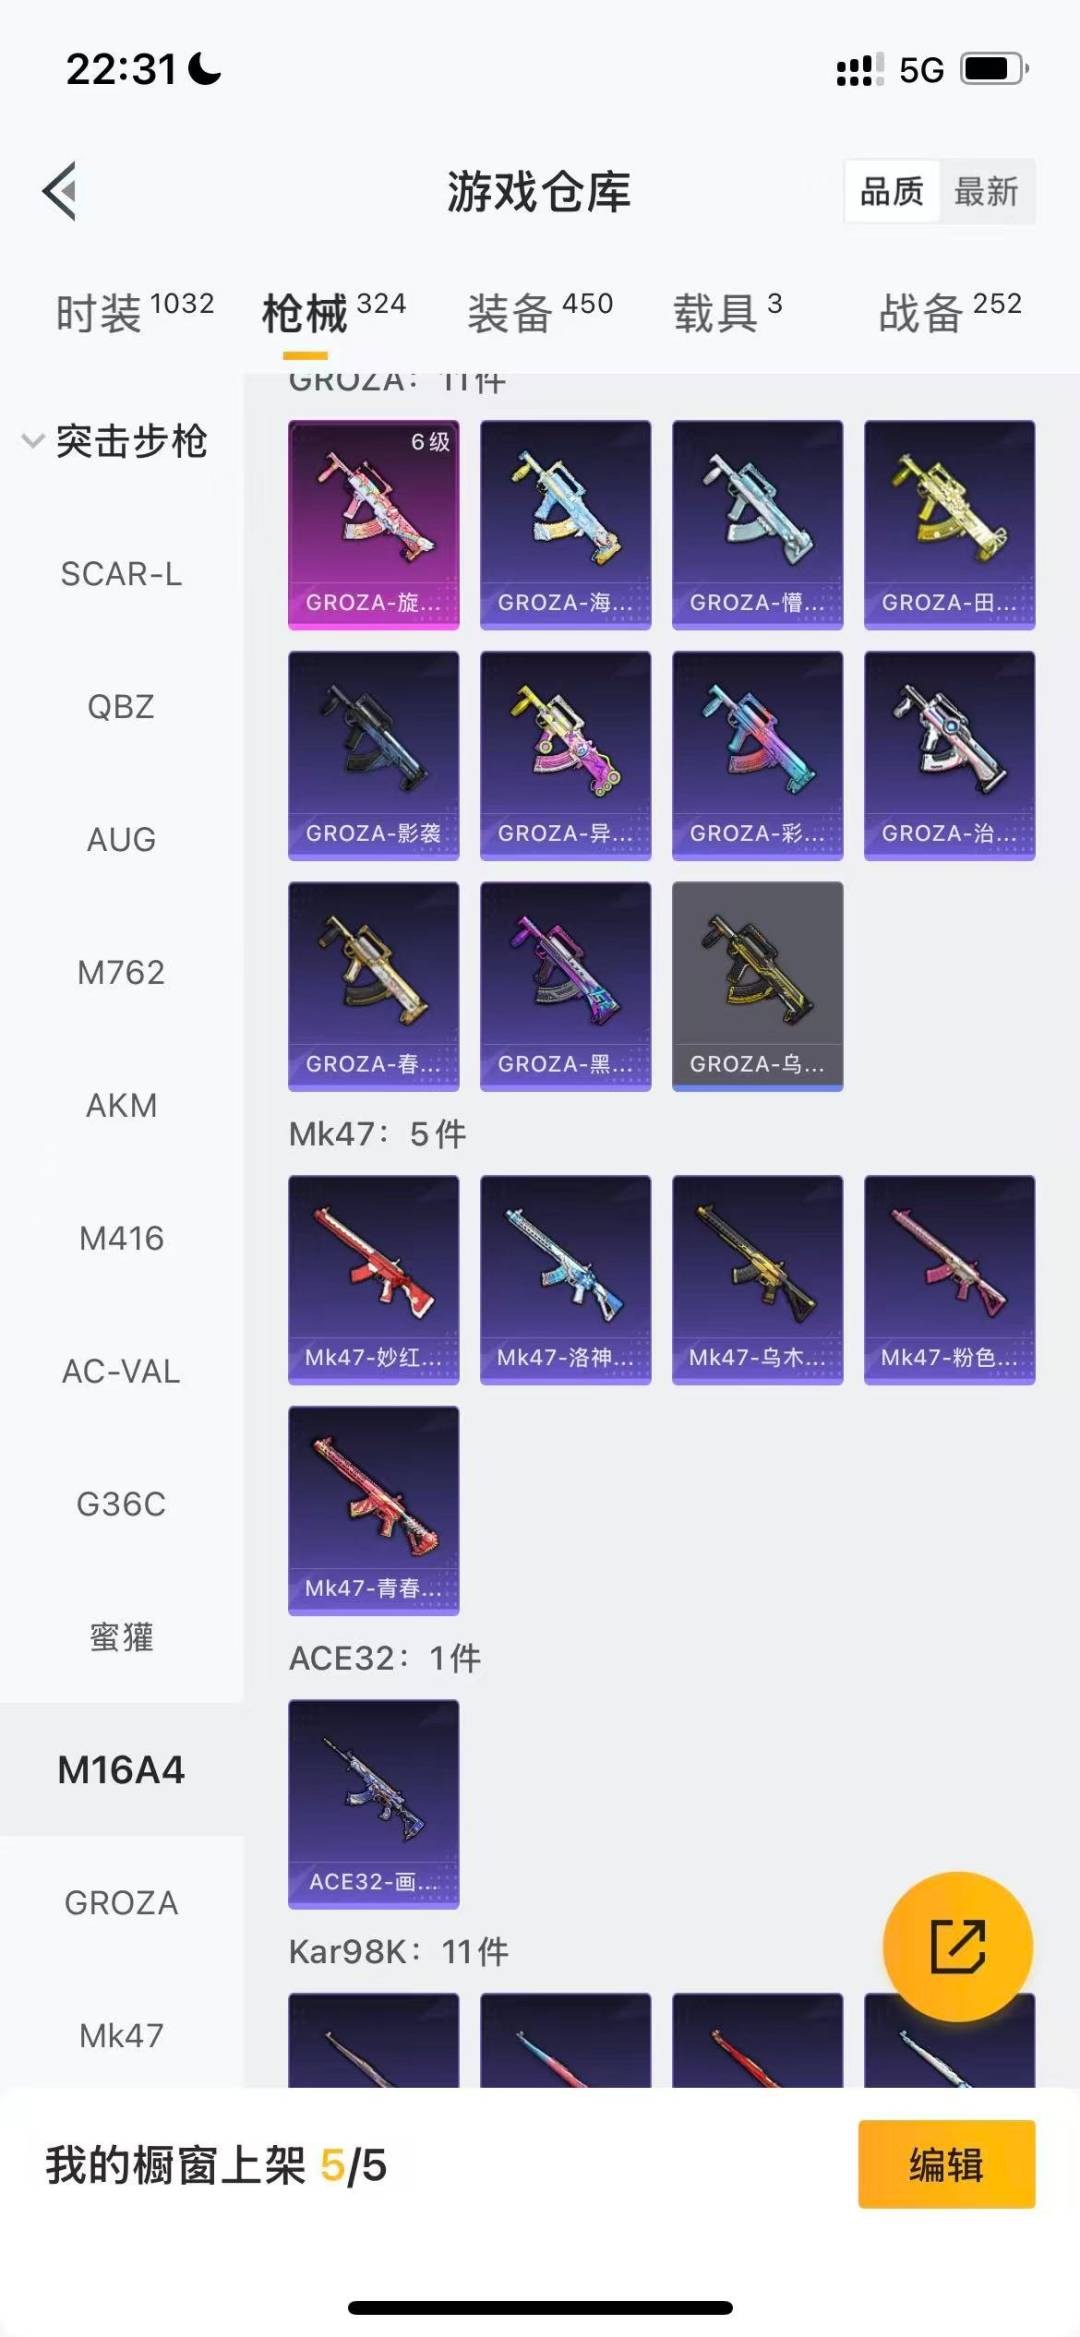Open the level 6 pink GROZA skin
This screenshot has width=1080, height=2337.
tap(374, 525)
